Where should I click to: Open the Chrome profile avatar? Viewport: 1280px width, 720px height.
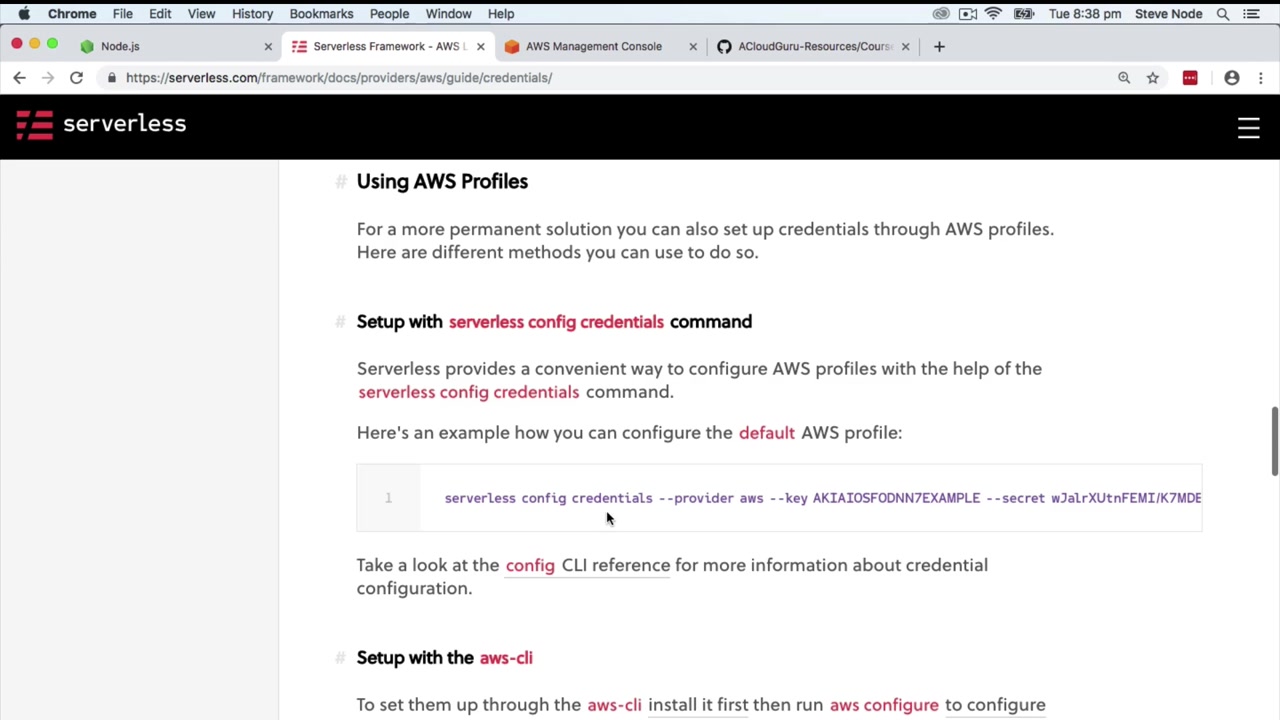1232,77
